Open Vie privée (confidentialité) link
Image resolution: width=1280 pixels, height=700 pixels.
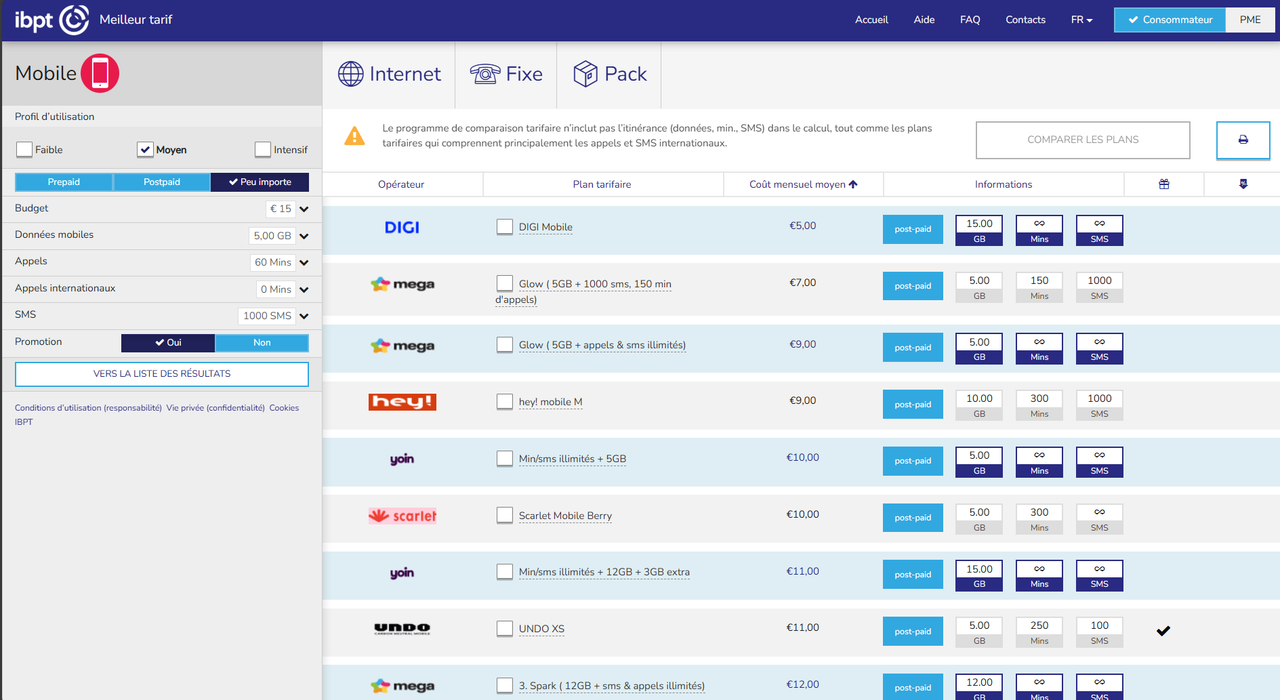tap(215, 408)
